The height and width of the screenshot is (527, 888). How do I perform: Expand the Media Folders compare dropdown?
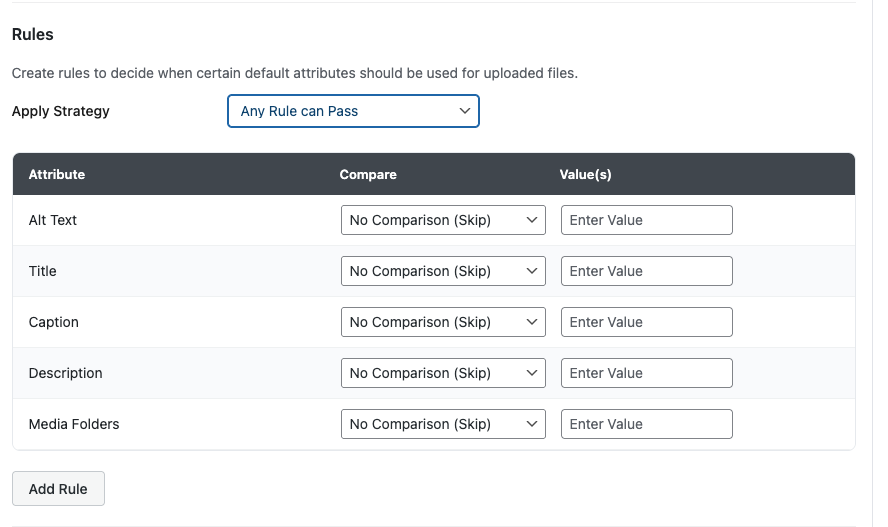point(443,424)
